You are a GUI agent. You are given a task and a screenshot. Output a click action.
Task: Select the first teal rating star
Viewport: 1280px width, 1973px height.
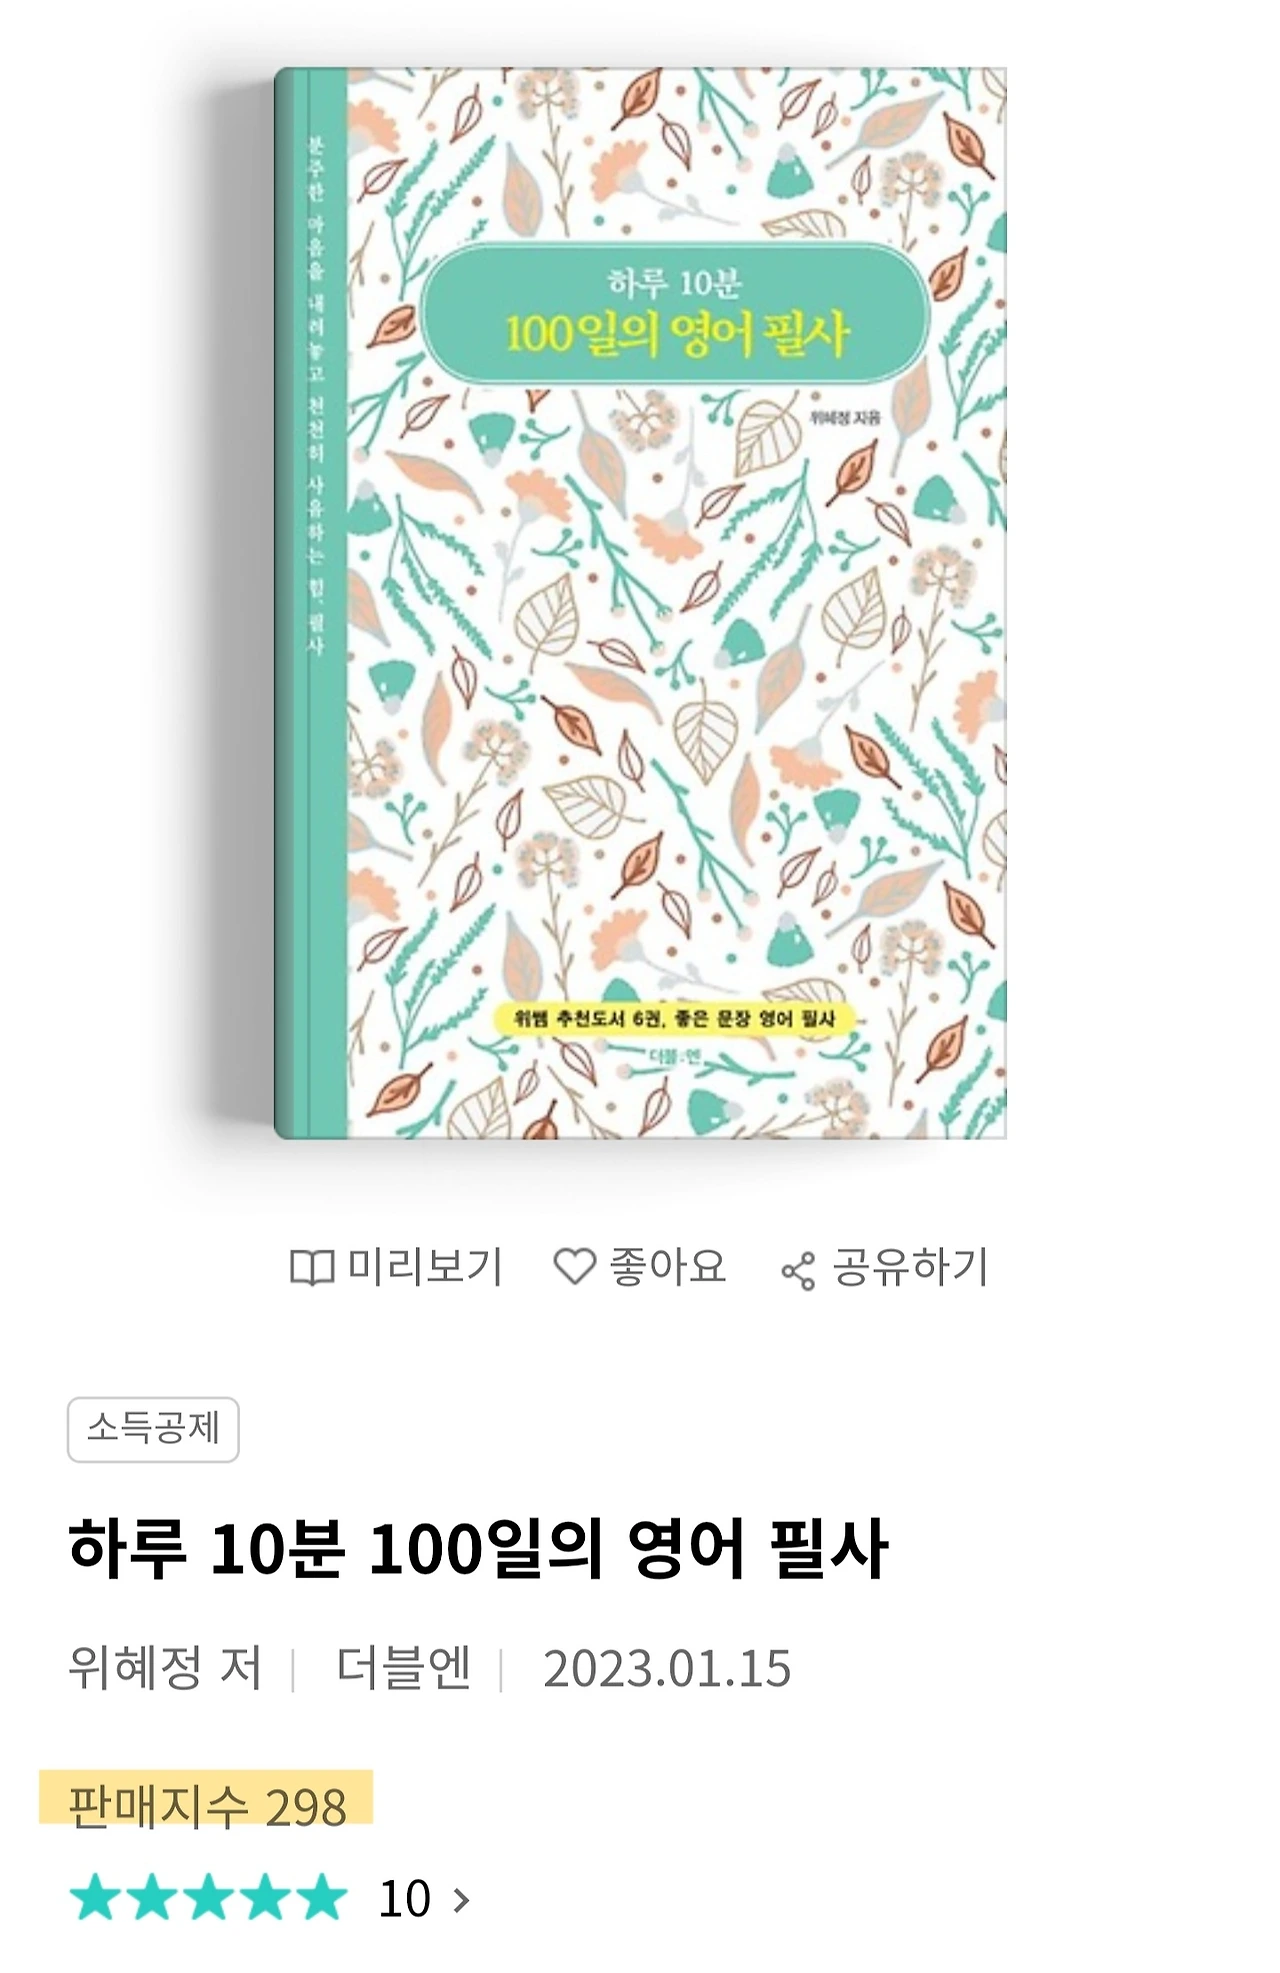click(x=94, y=1897)
